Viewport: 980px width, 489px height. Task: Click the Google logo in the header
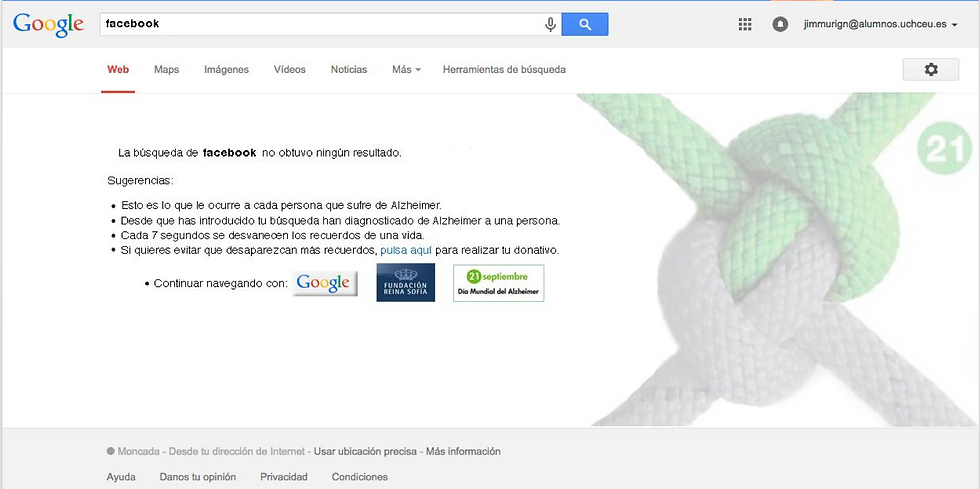click(48, 25)
